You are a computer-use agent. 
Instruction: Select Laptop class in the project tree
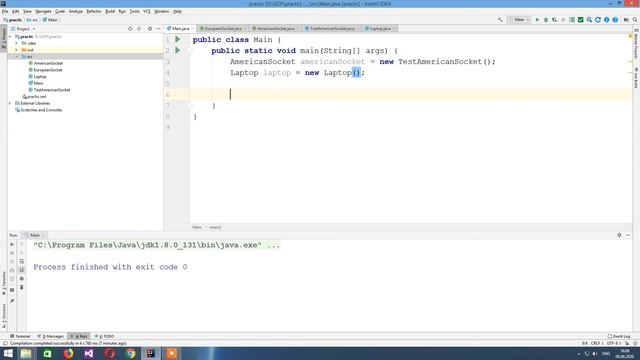pyautogui.click(x=40, y=77)
